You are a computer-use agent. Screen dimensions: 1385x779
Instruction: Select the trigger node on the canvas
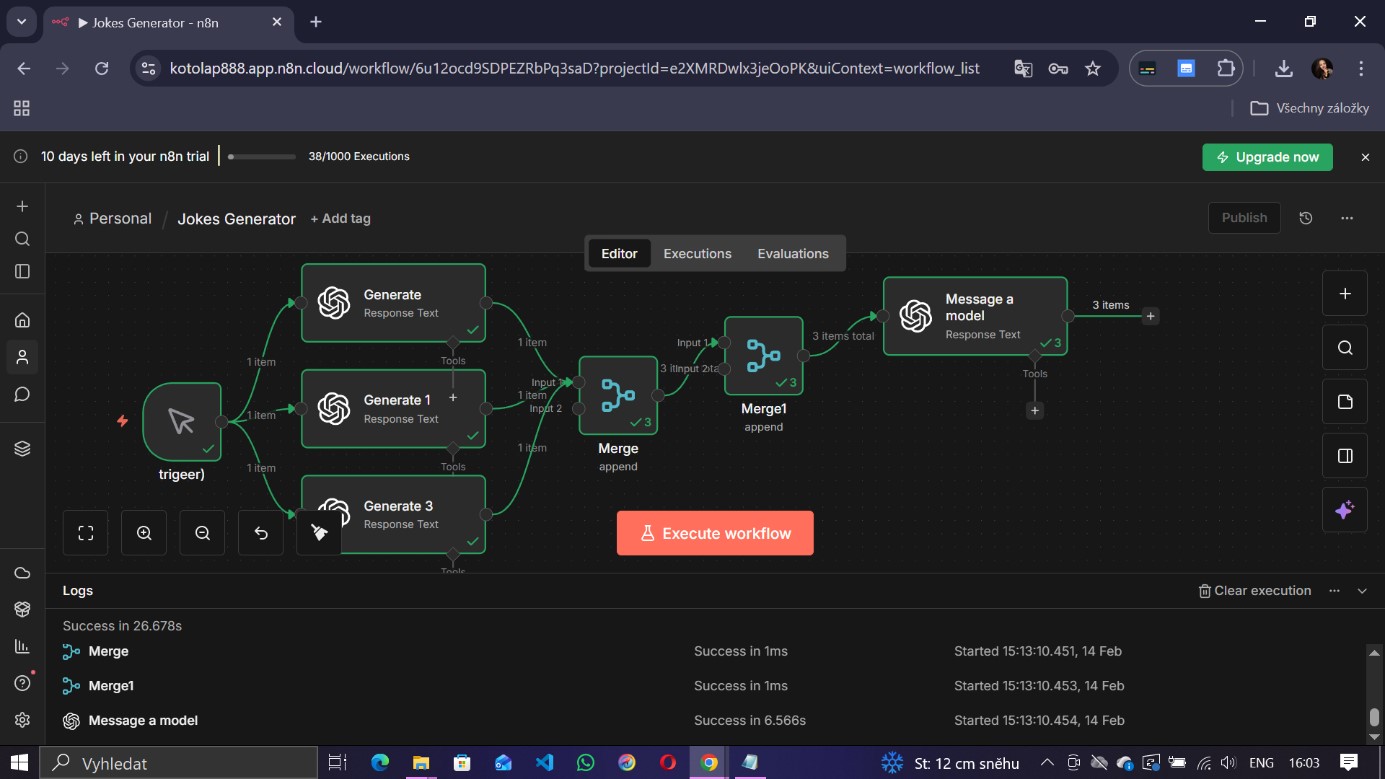coord(181,421)
